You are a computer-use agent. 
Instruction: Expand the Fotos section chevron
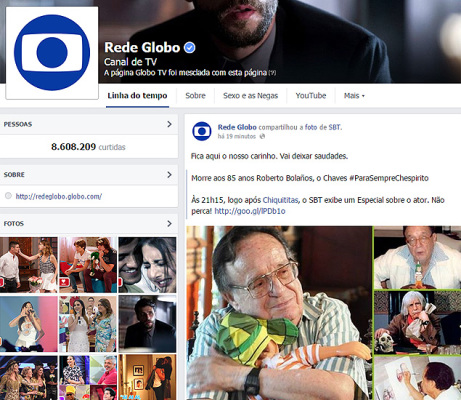169,223
